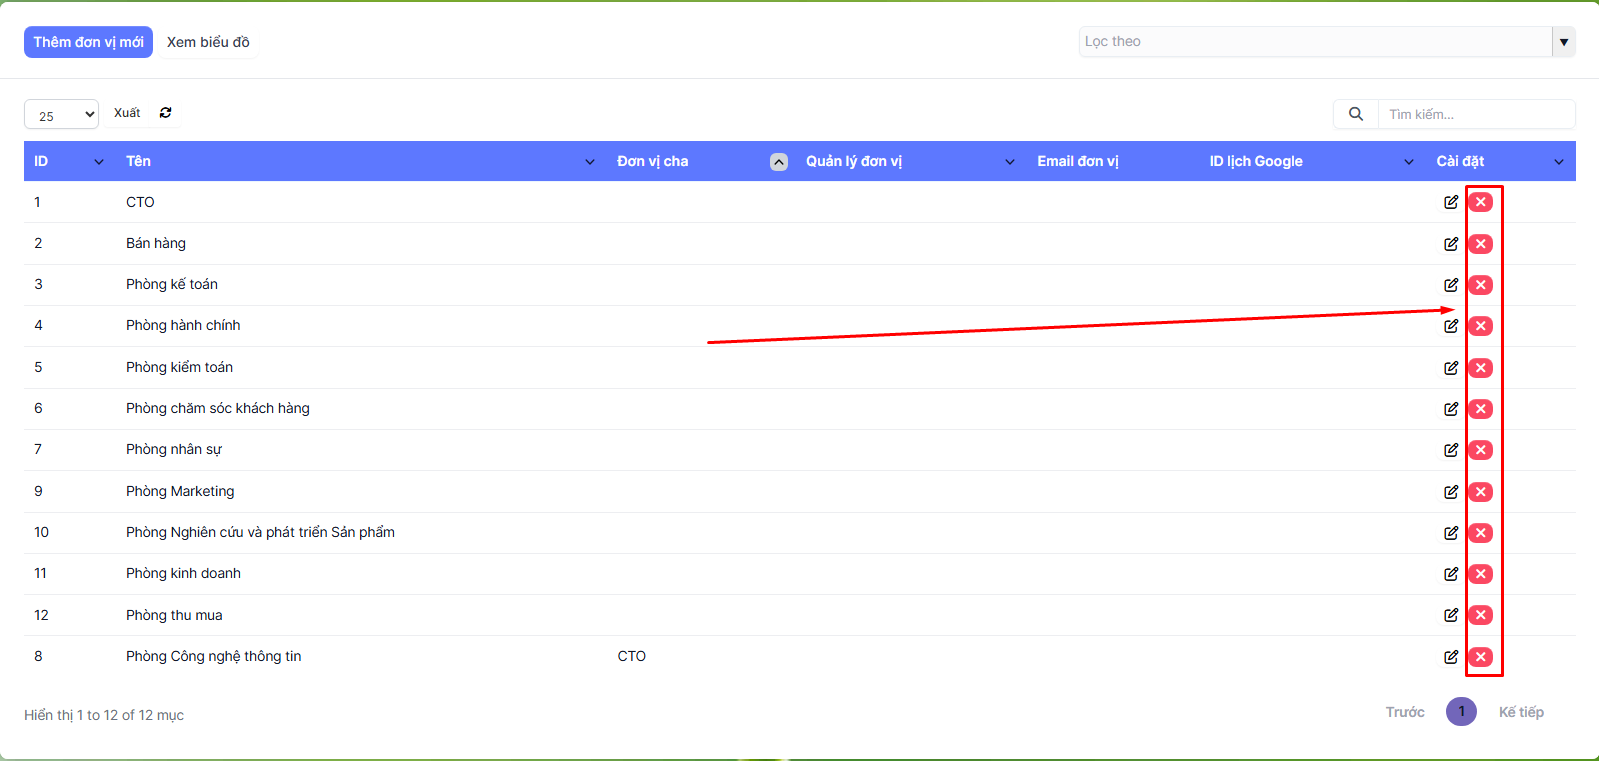Delete the Bán hàng unit
The image size is (1599, 761).
click(1481, 244)
